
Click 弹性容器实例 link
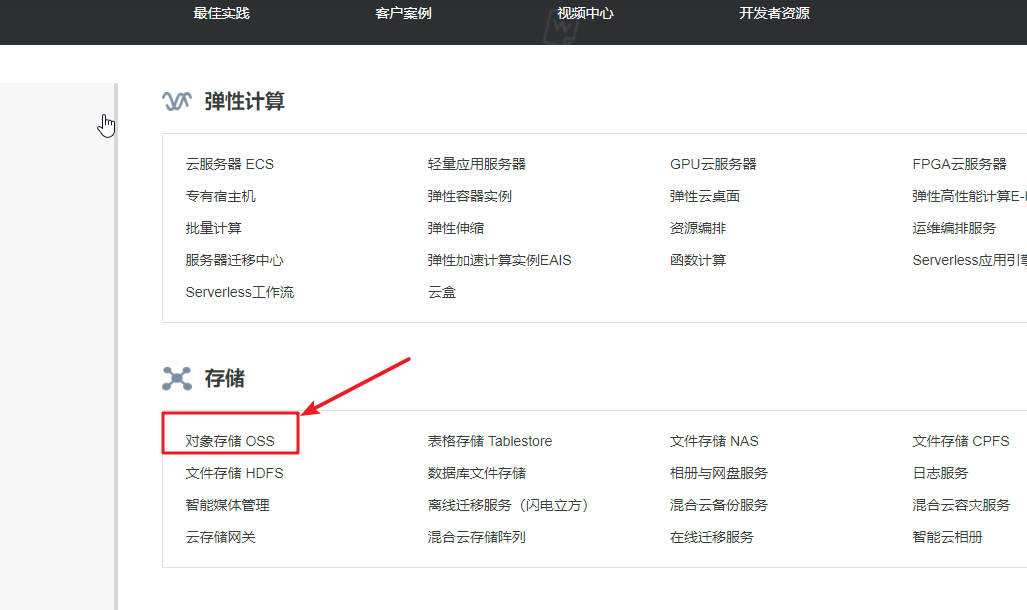[470, 197]
